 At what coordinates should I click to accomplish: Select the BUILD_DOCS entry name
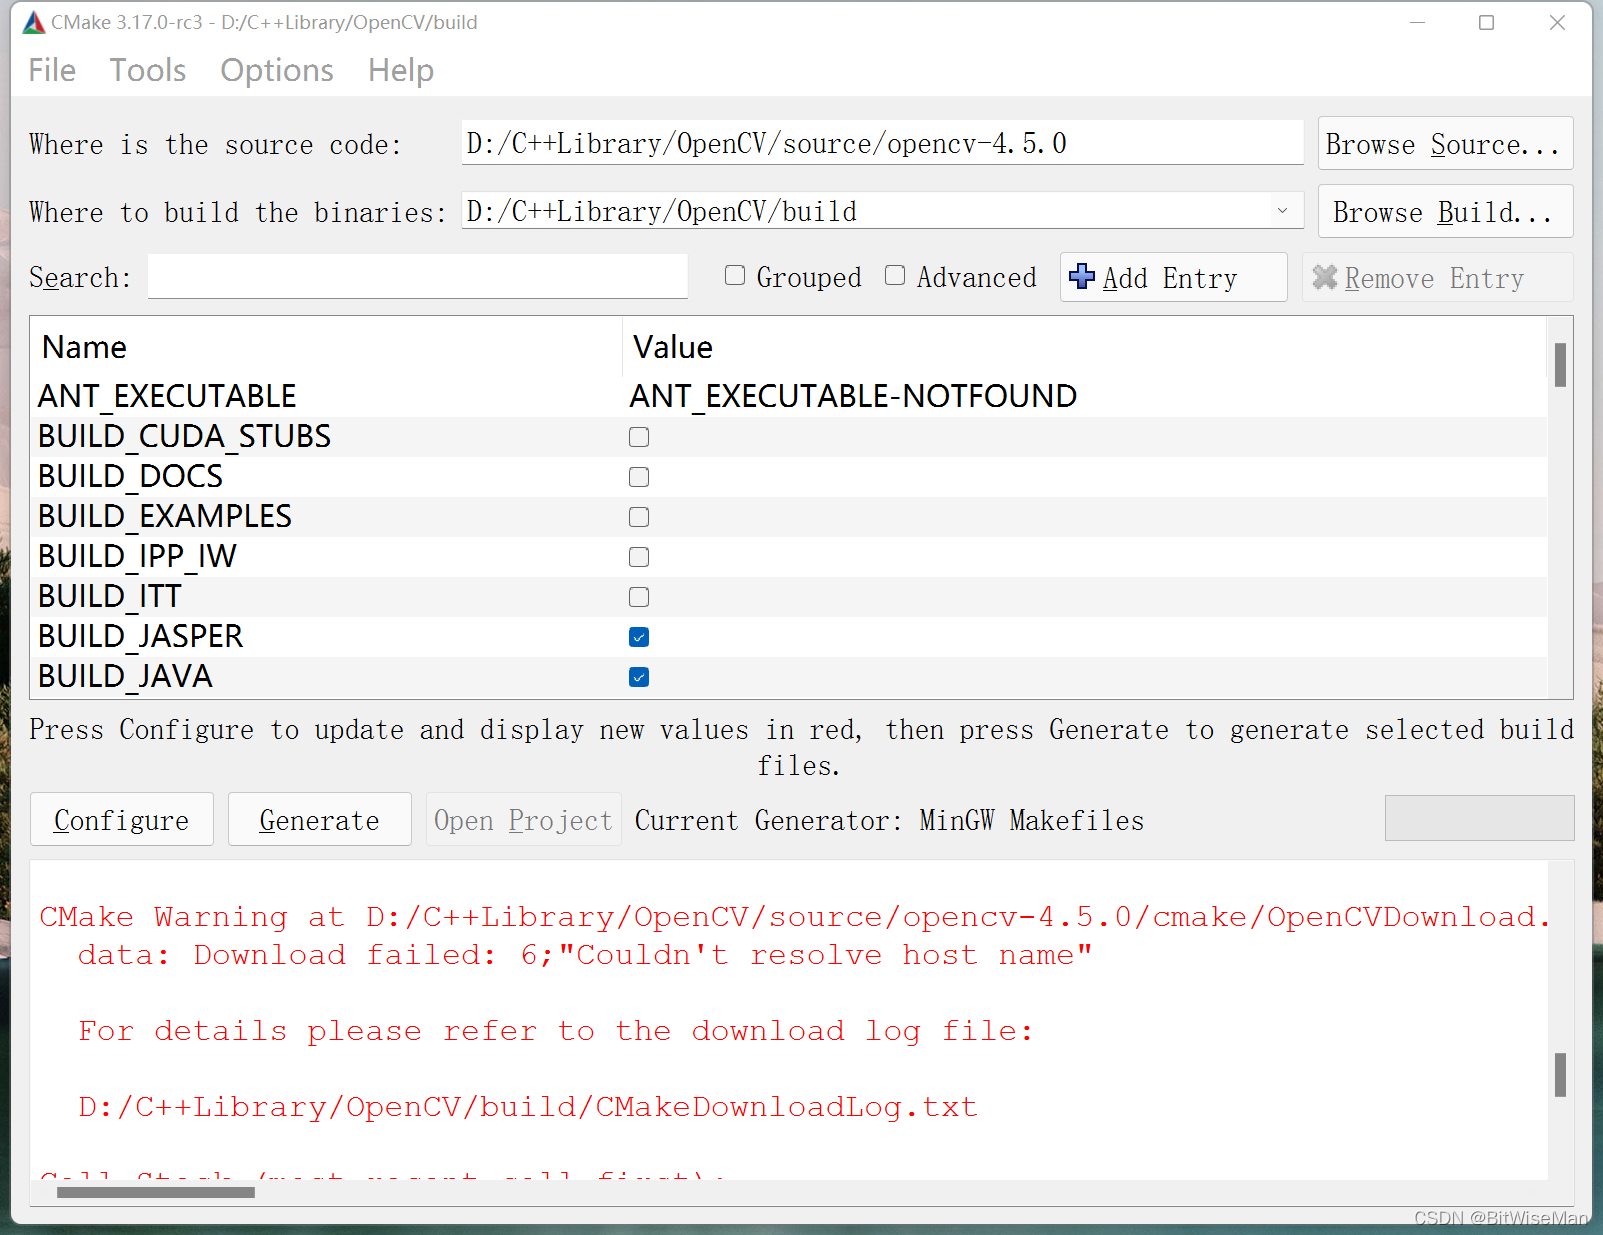coord(130,476)
